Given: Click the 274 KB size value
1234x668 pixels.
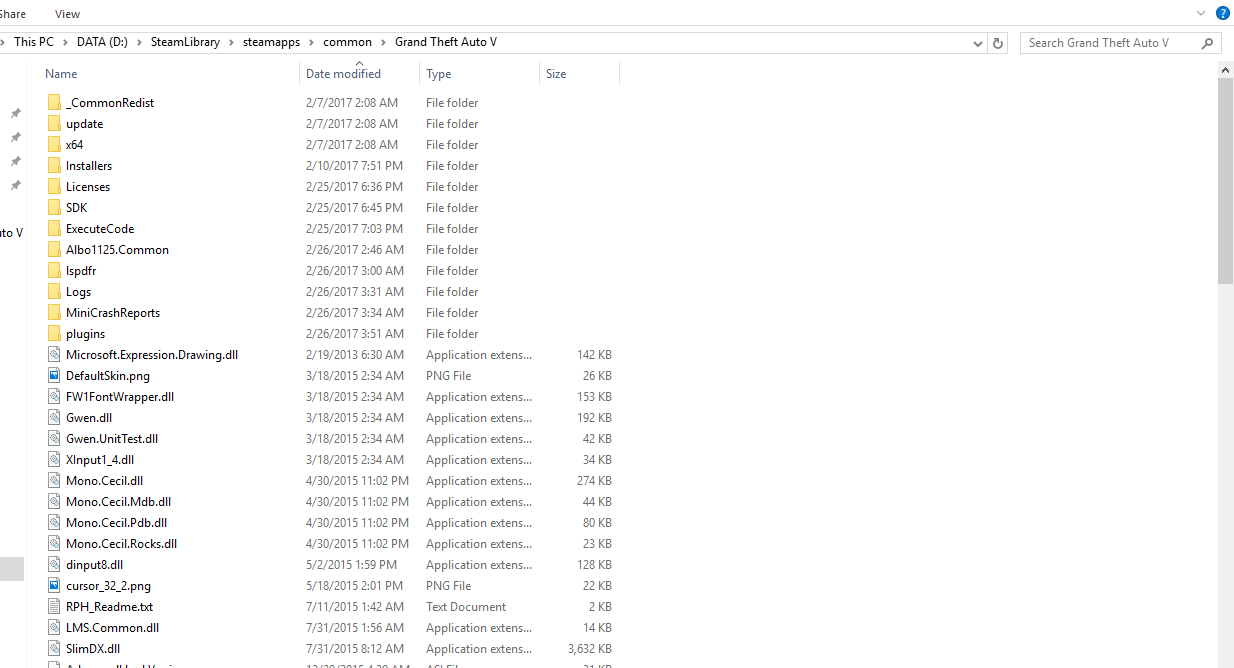Looking at the screenshot, I should pyautogui.click(x=595, y=480).
